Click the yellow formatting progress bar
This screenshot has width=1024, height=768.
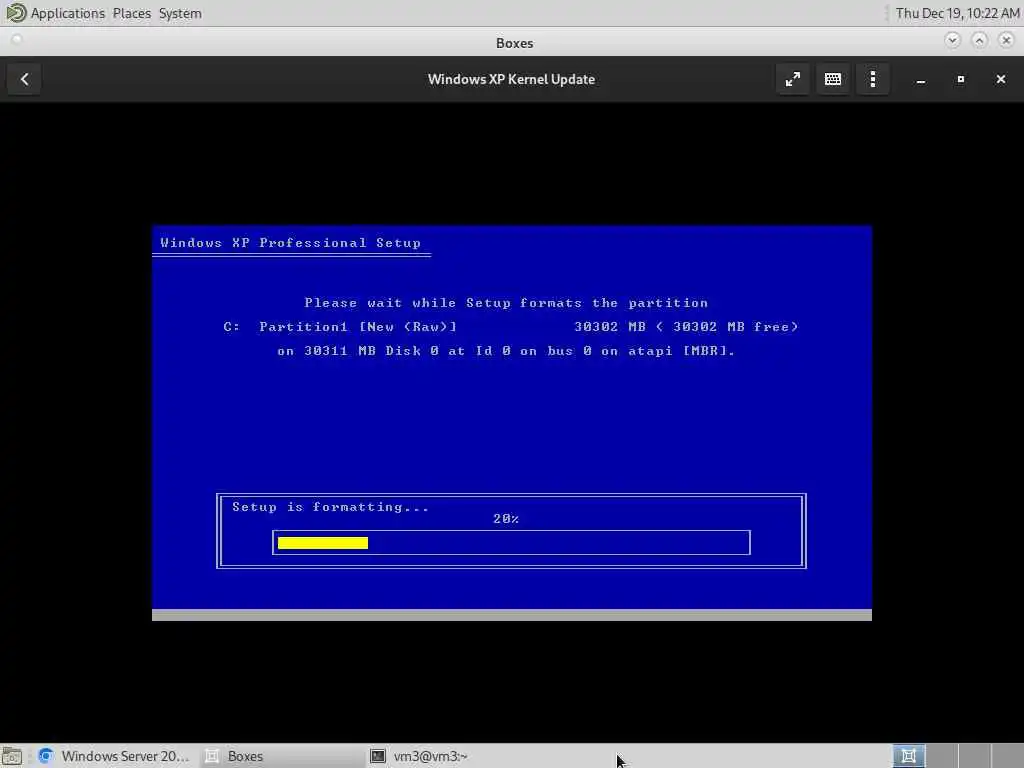coord(323,543)
